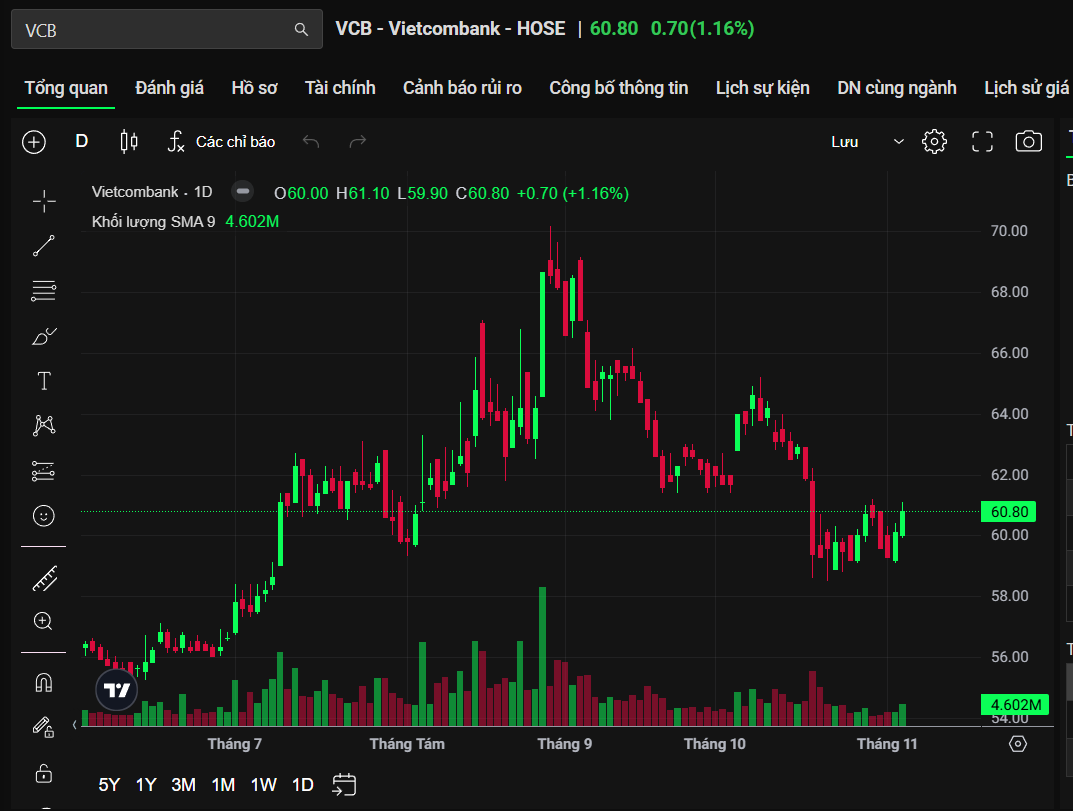Screen dimensions: 1073x811
Task: Select the trend line drawing tool
Action: [44, 246]
